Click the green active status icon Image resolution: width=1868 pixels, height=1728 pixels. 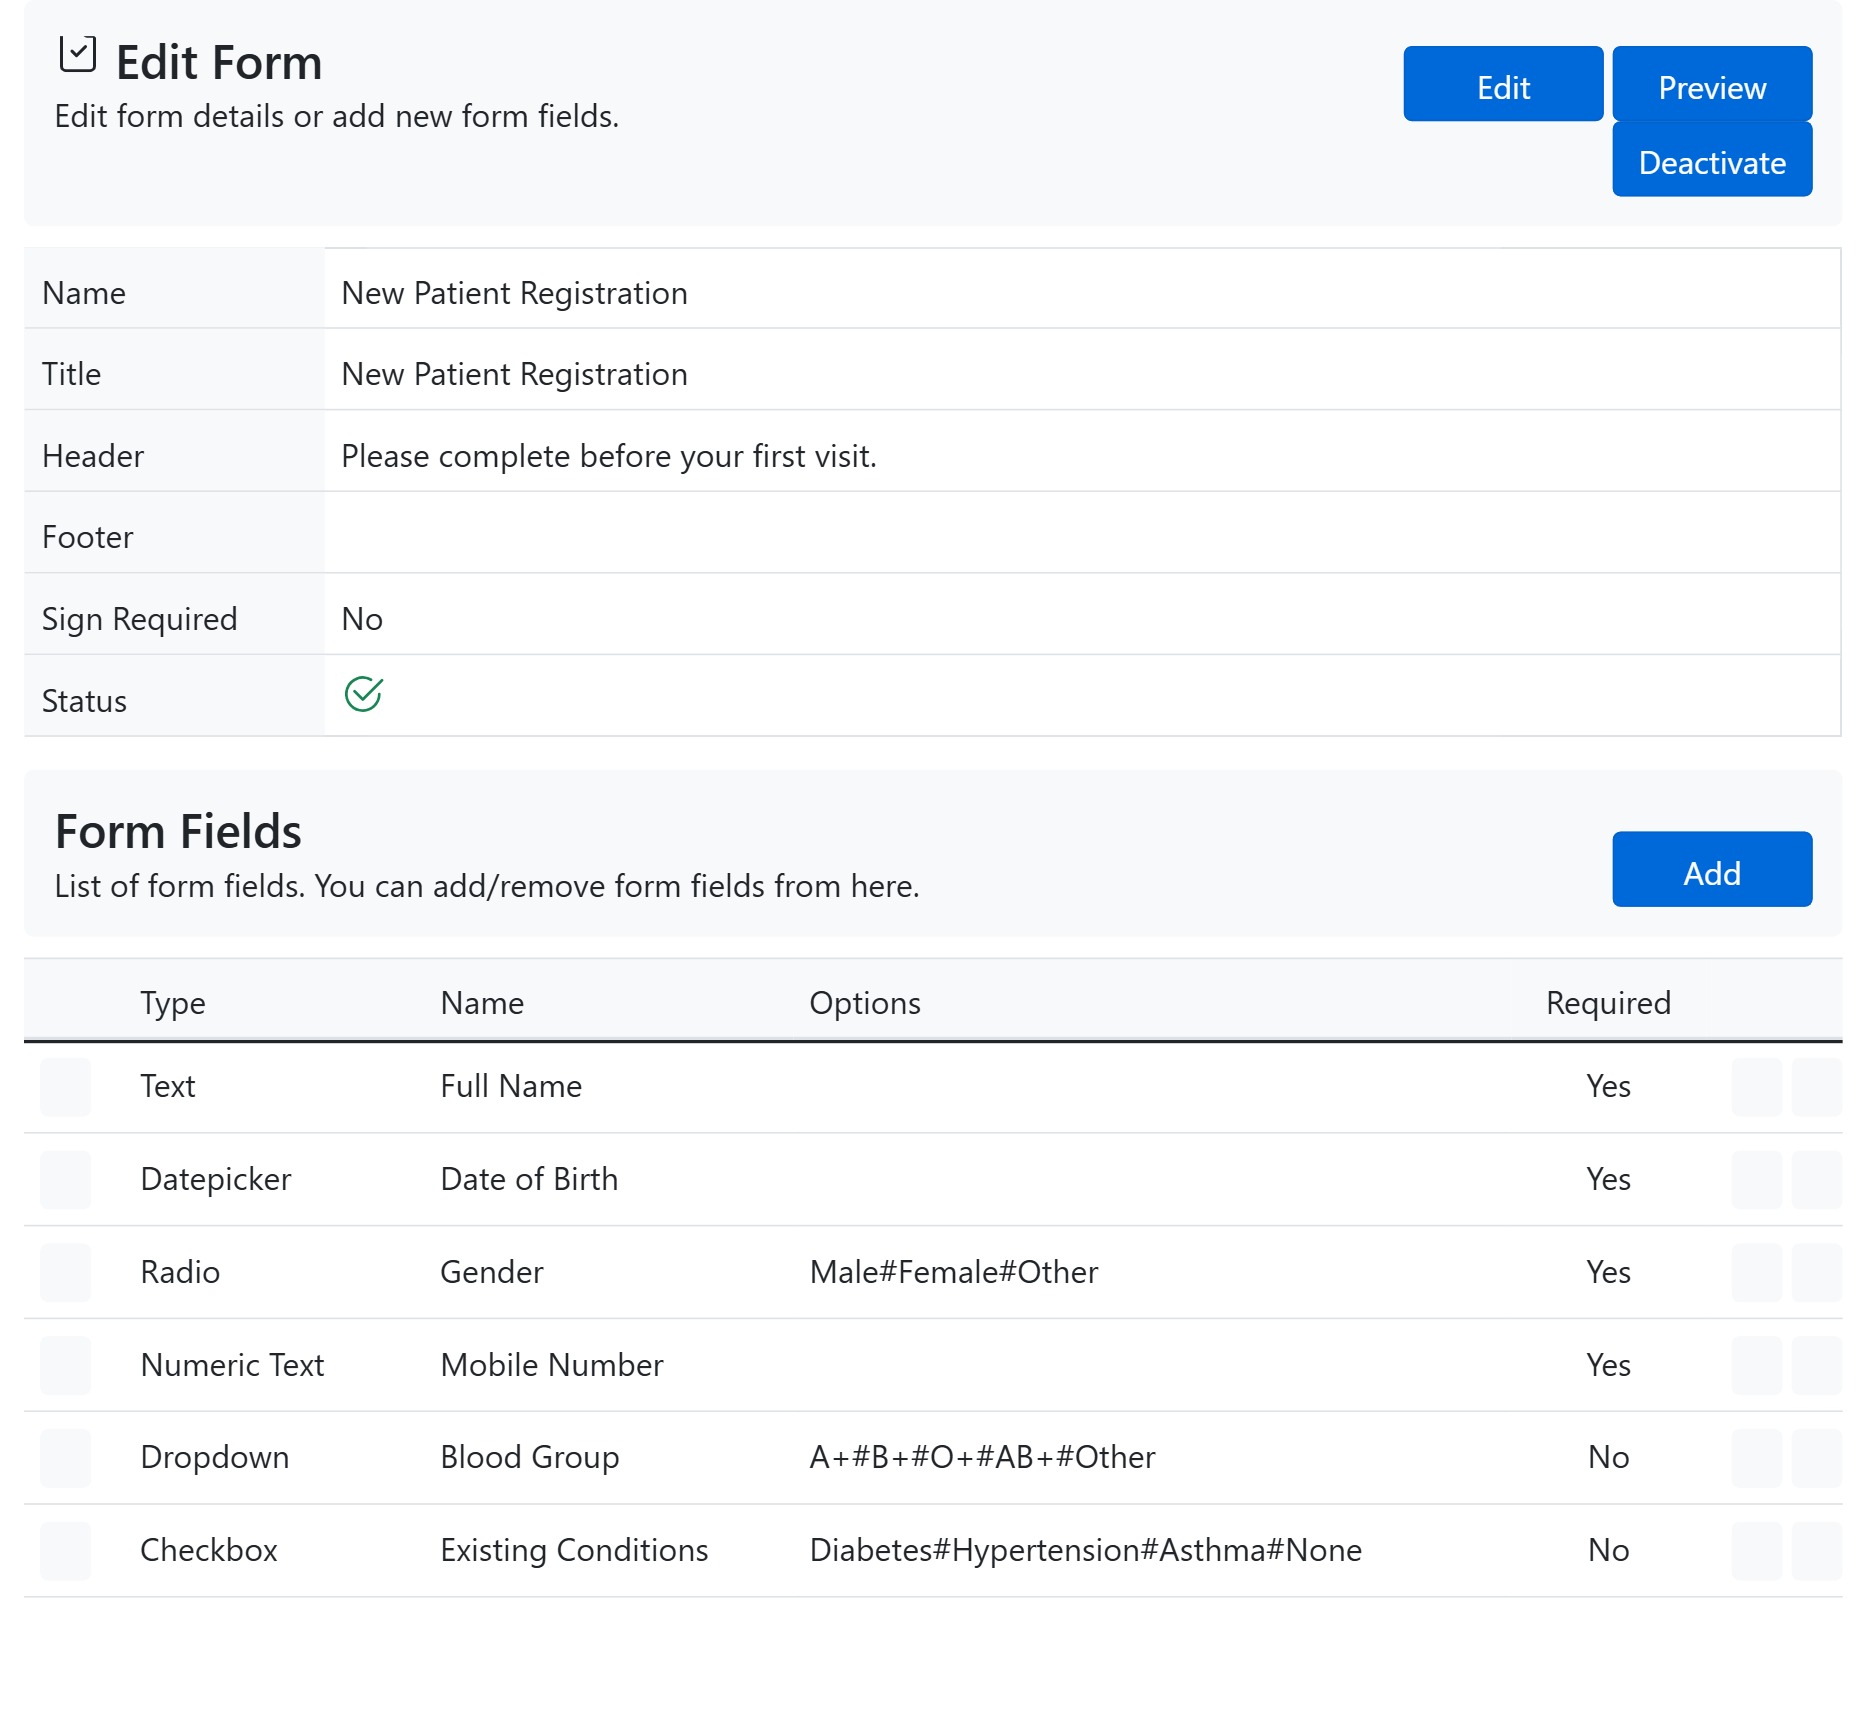pos(363,693)
